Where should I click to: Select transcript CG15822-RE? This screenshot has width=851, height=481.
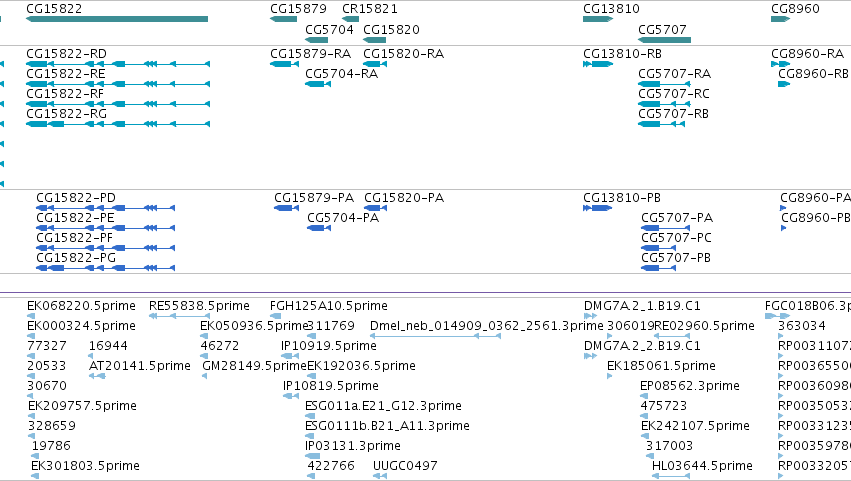pyautogui.click(x=118, y=84)
